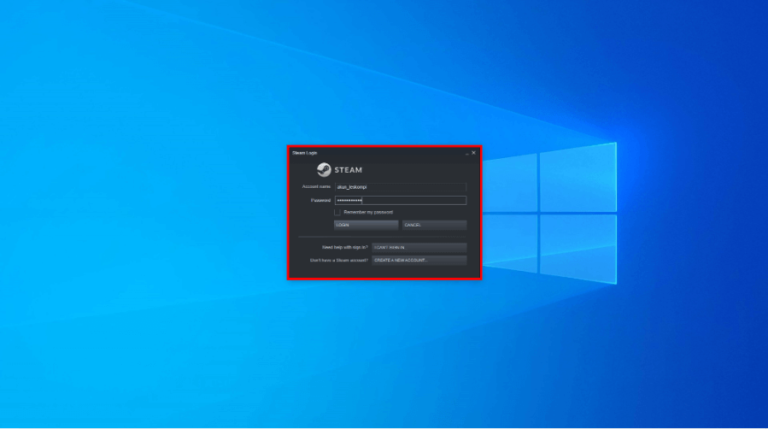Screen dimensions: 768x429
Task: Click the 'Password' label
Action: (x=321, y=200)
